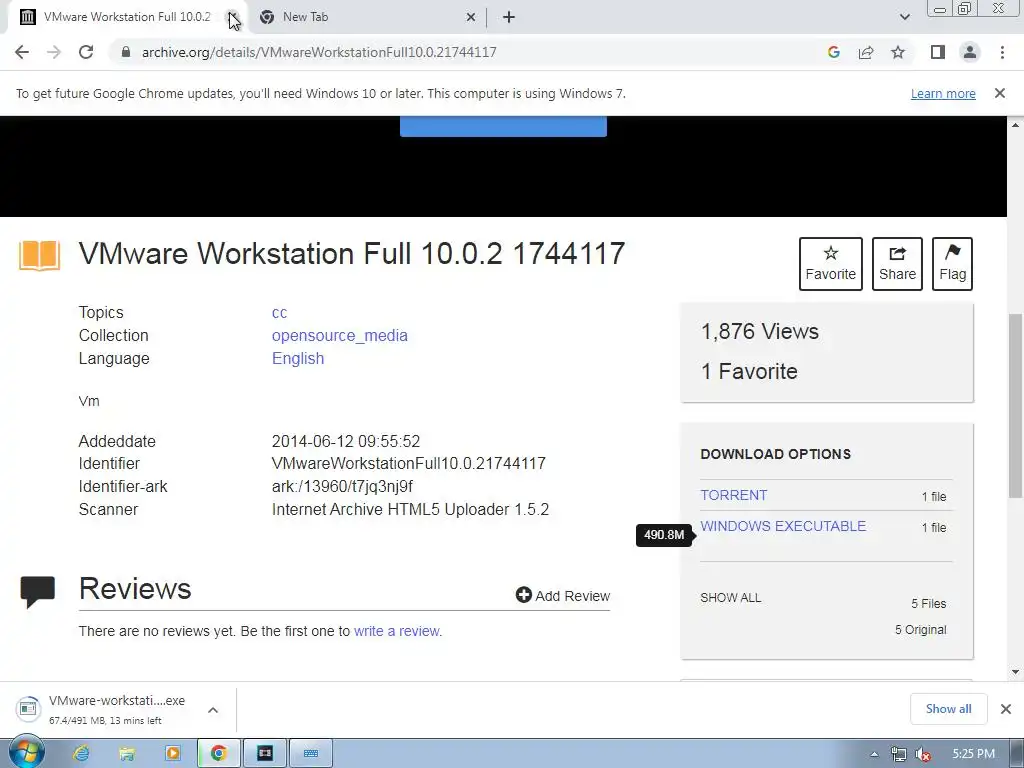Screen dimensions: 1024x768
Task: Click the identifier VMwareWorkstationFull10.0.21744117 value
Action: (x=409, y=464)
